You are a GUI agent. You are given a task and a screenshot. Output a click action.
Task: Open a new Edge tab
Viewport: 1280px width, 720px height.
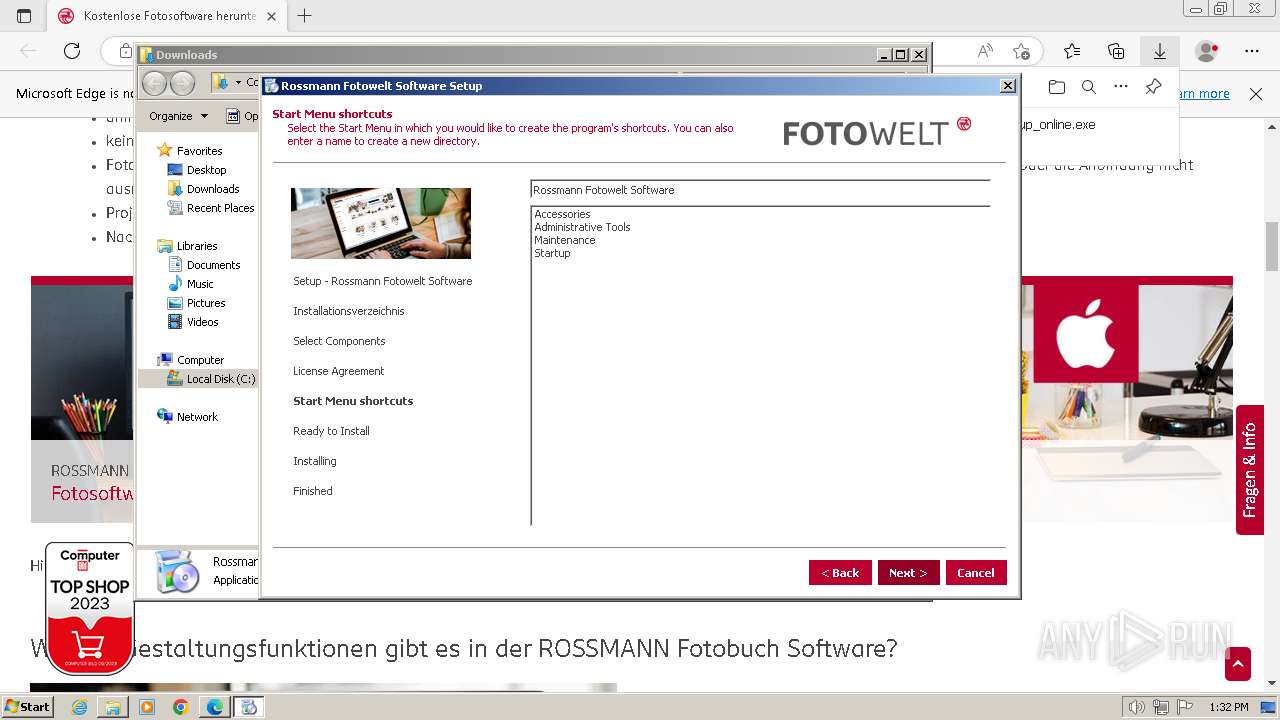coord(305,16)
